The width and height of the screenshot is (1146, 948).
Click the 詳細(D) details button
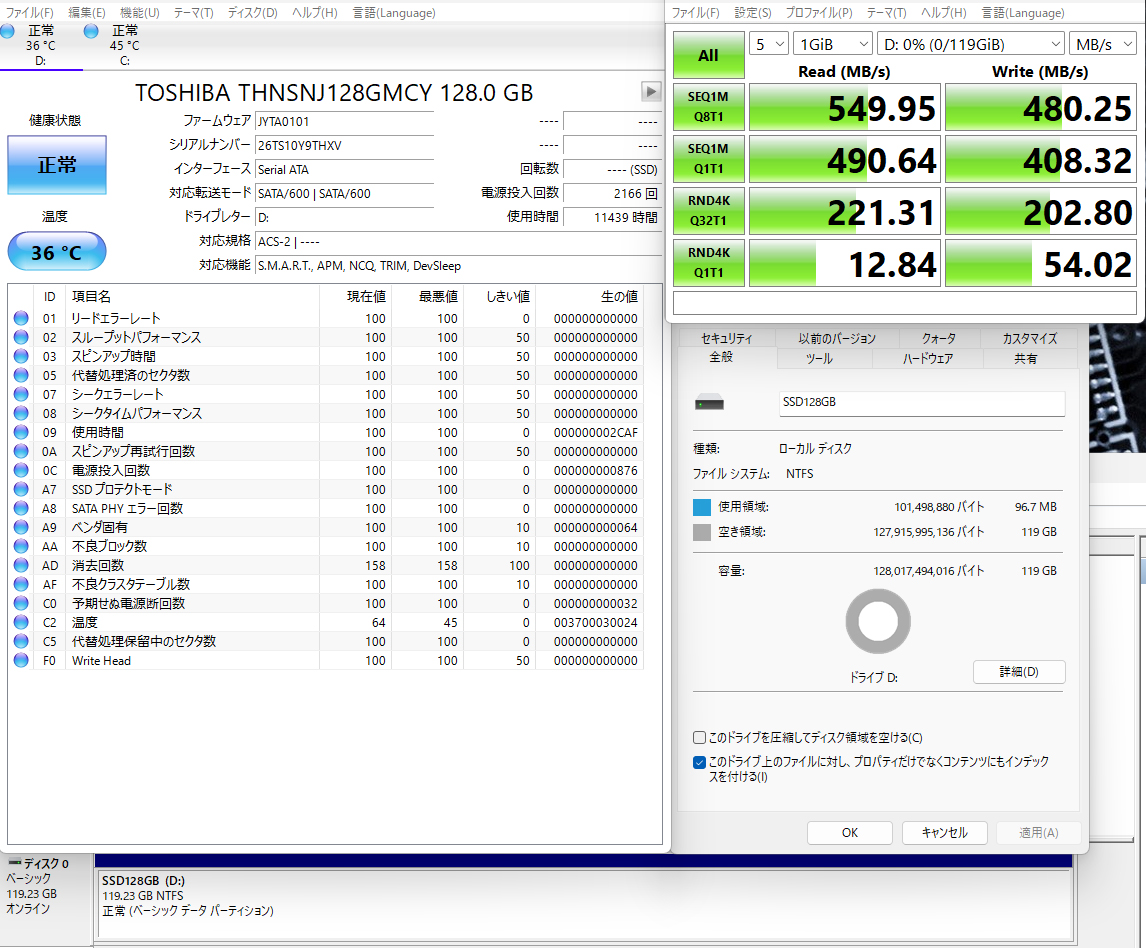(1018, 672)
